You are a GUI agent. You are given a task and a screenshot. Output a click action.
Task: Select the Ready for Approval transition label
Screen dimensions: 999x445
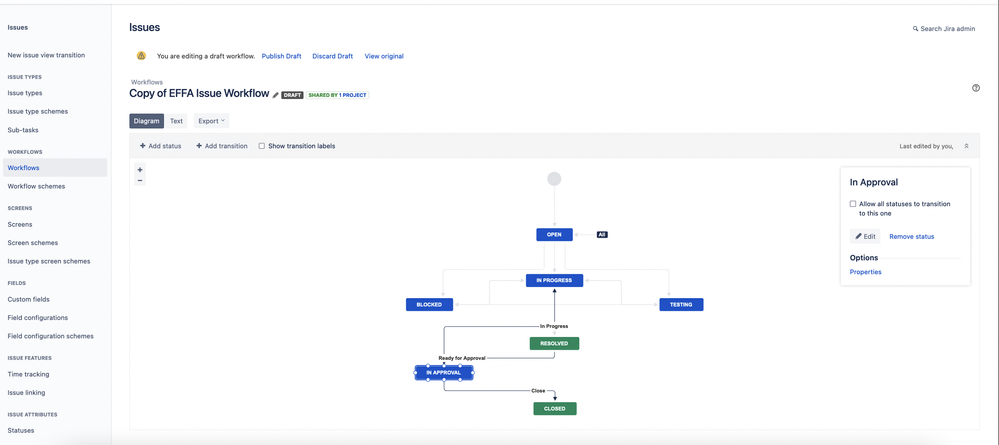click(x=462, y=358)
